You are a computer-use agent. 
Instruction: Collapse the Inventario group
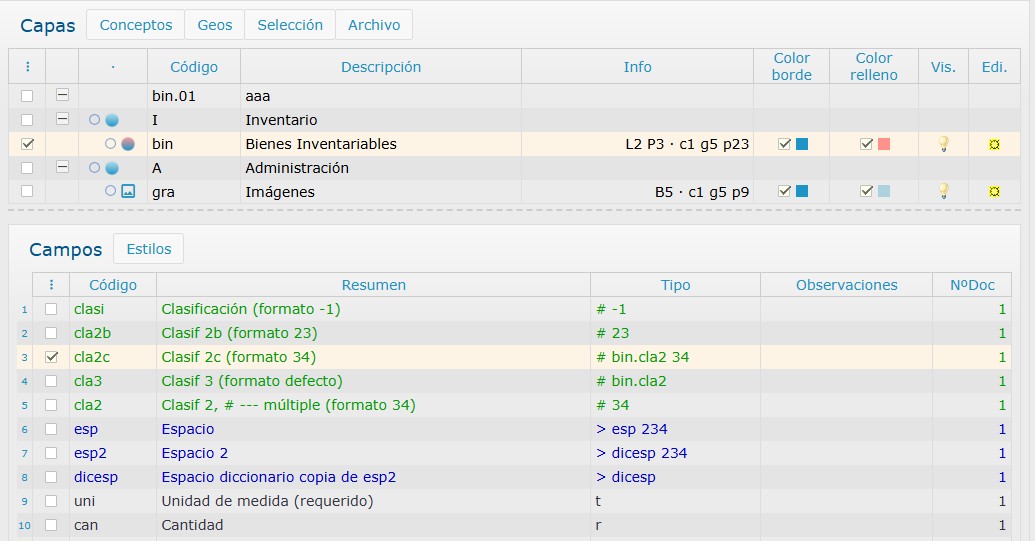tap(62, 120)
